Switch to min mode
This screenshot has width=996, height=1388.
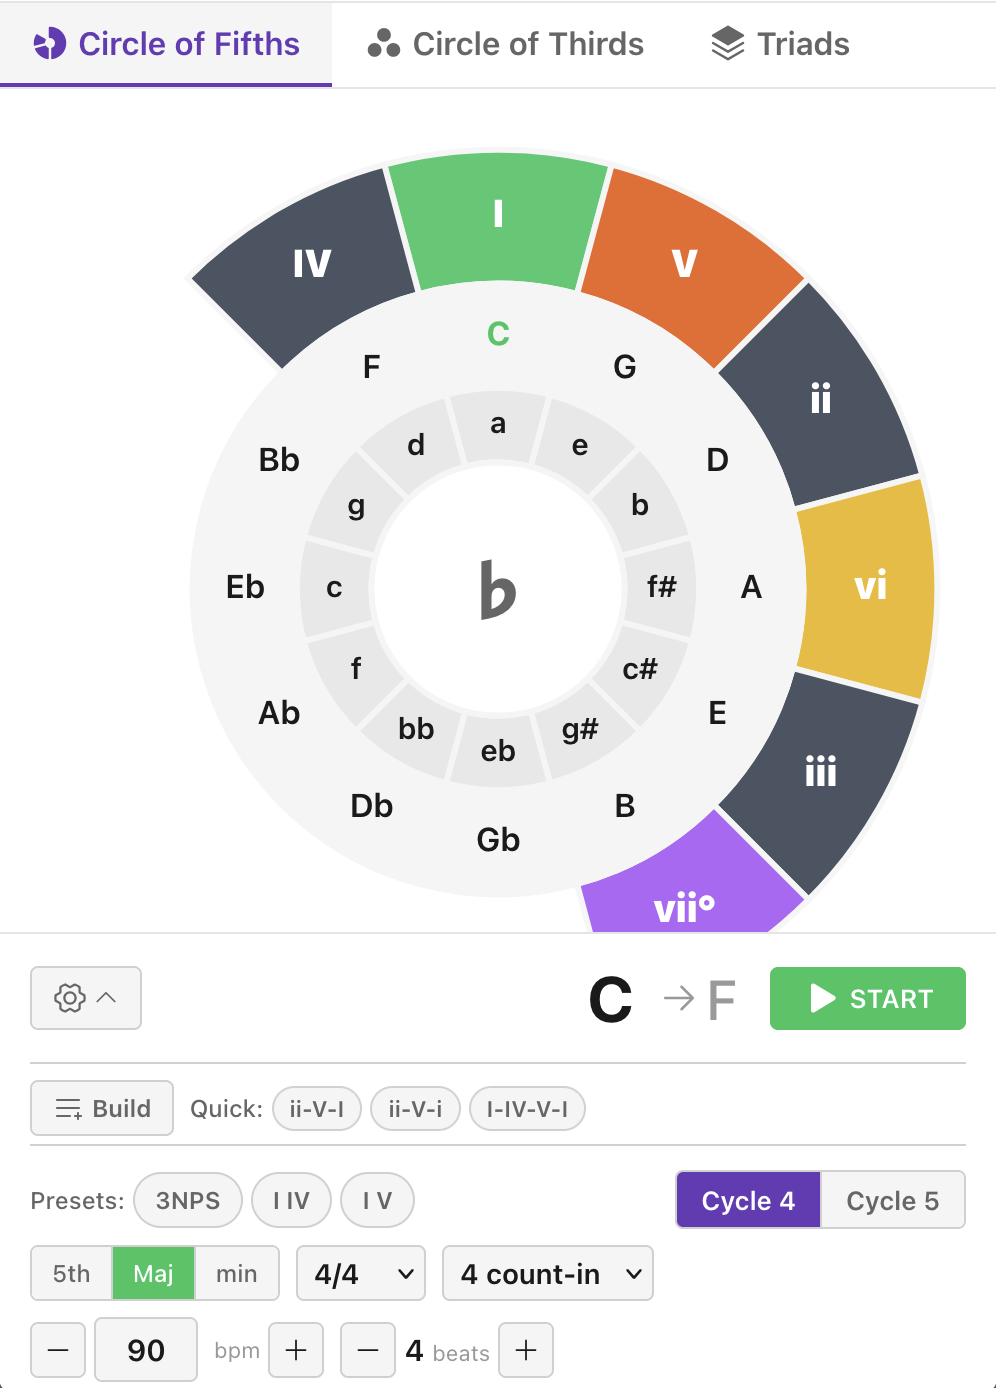click(237, 1273)
